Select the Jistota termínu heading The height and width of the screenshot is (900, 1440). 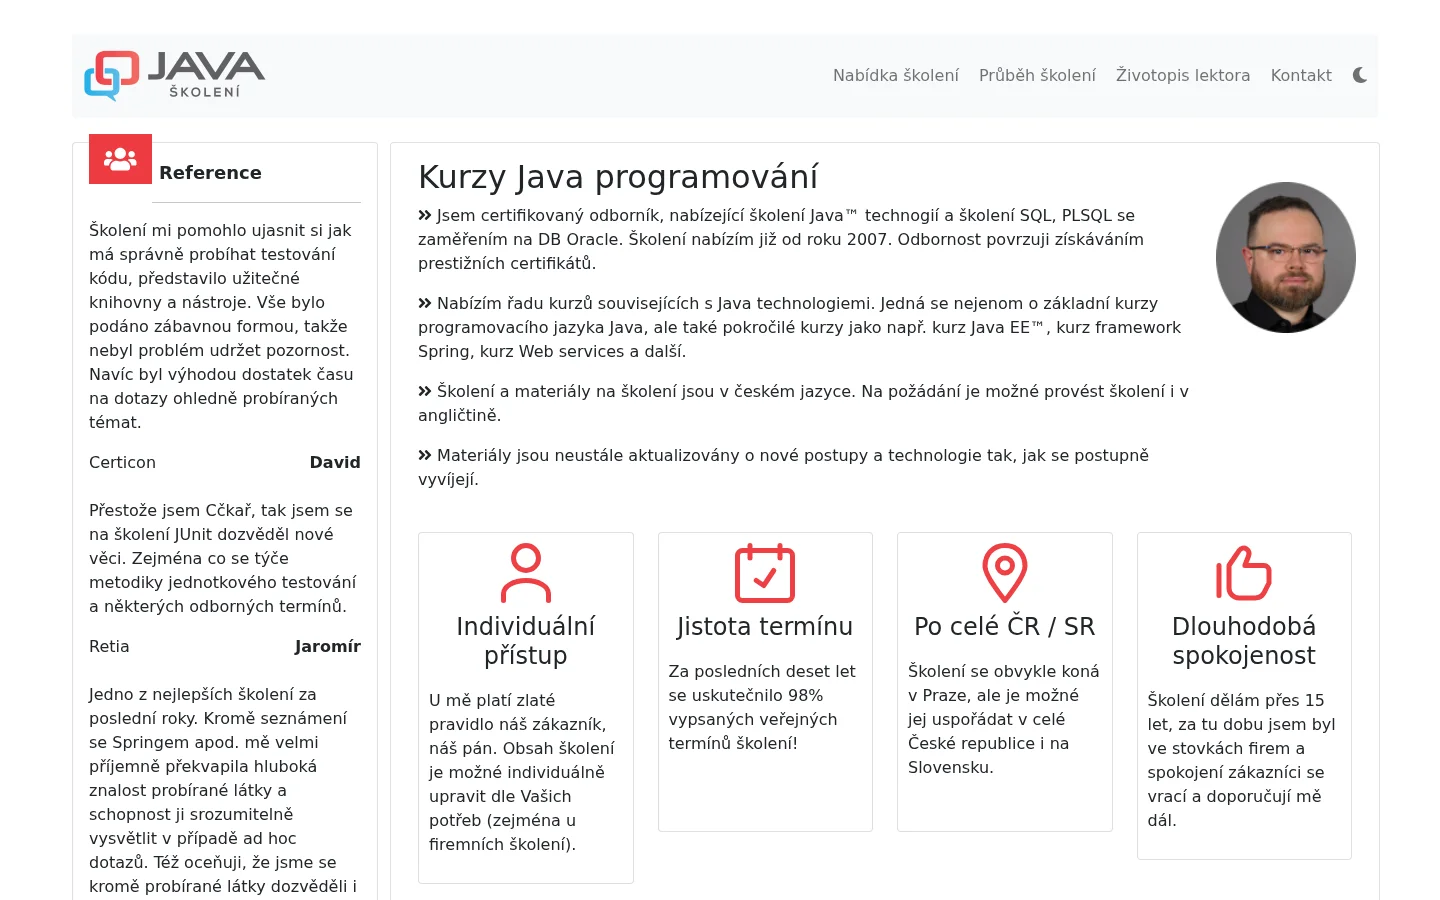coord(765,626)
